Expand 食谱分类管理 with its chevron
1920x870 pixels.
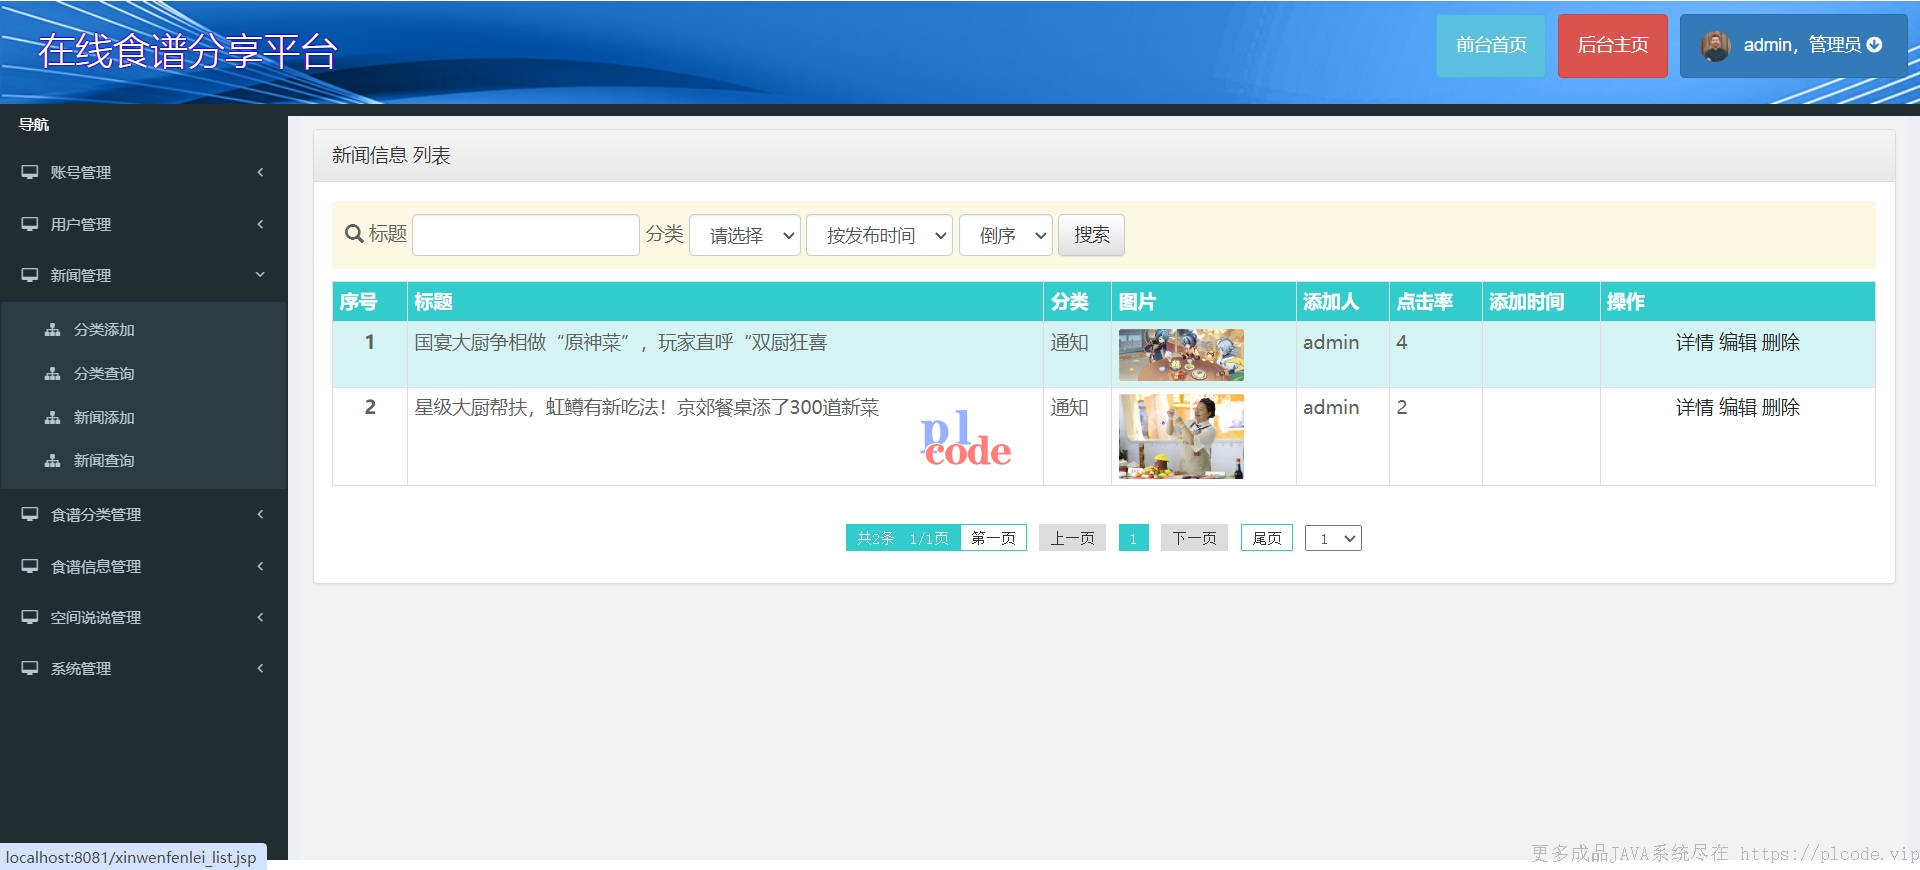[x=260, y=514]
